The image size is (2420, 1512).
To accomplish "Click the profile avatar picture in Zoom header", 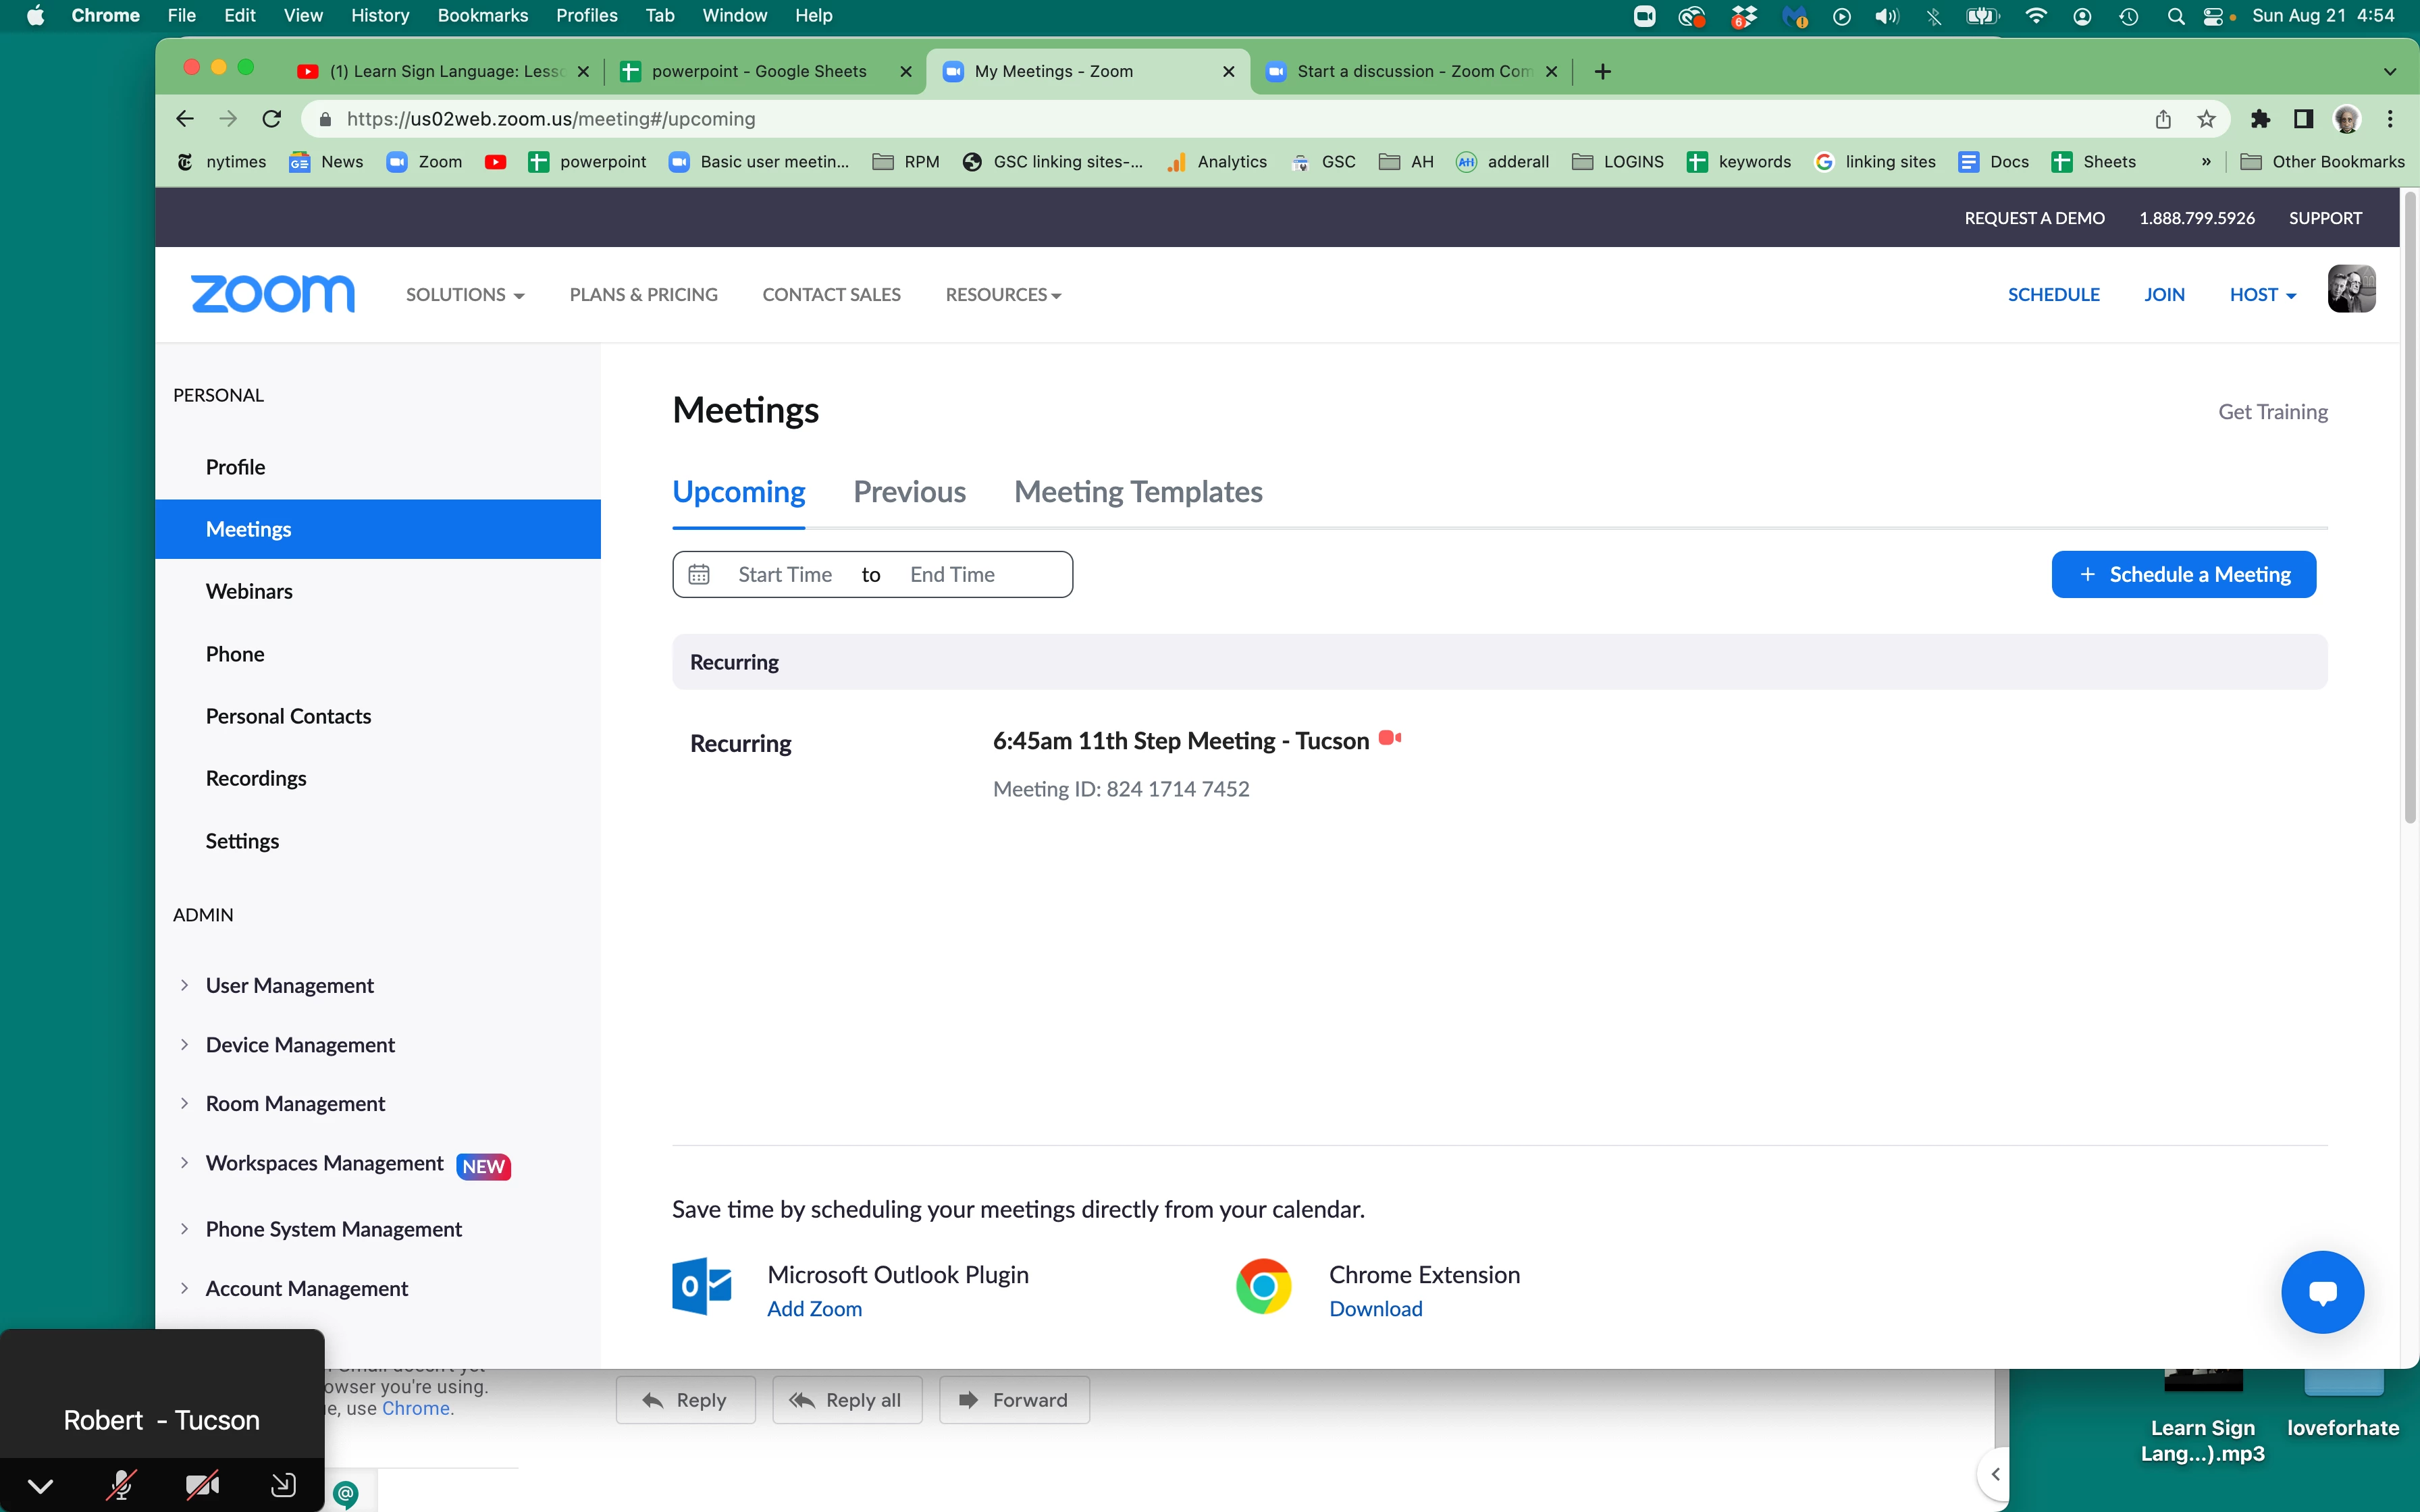I will 2350,290.
